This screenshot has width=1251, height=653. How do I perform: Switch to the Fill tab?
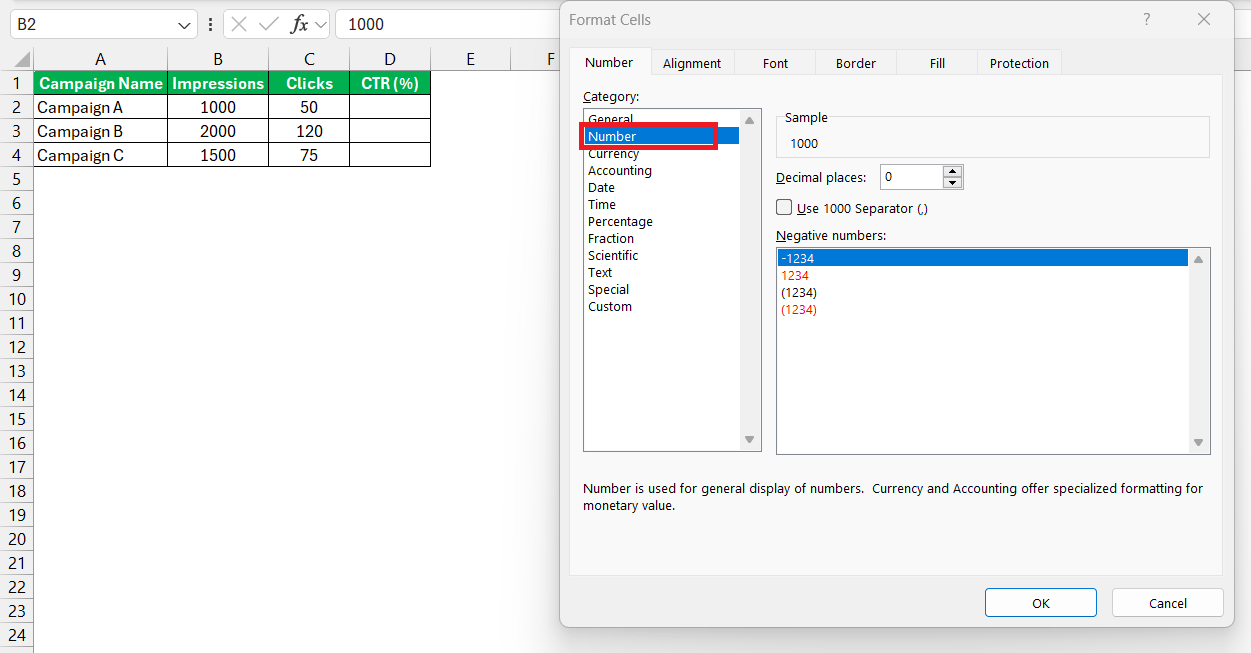tap(937, 63)
